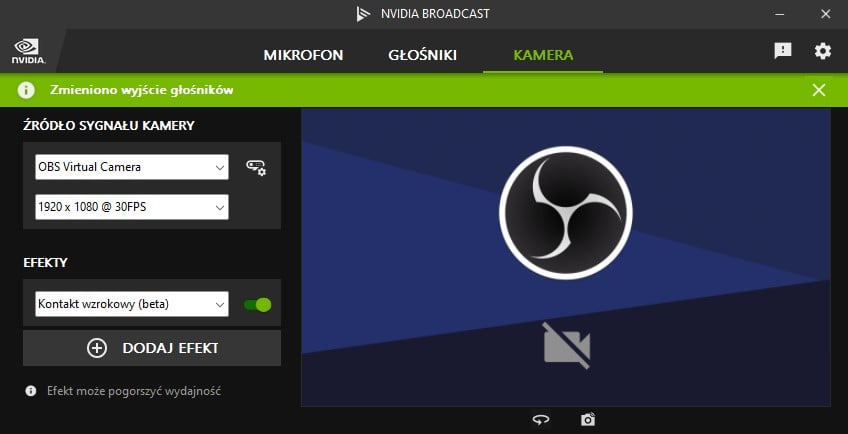Click the DODAJ EFEKT button

point(152,348)
